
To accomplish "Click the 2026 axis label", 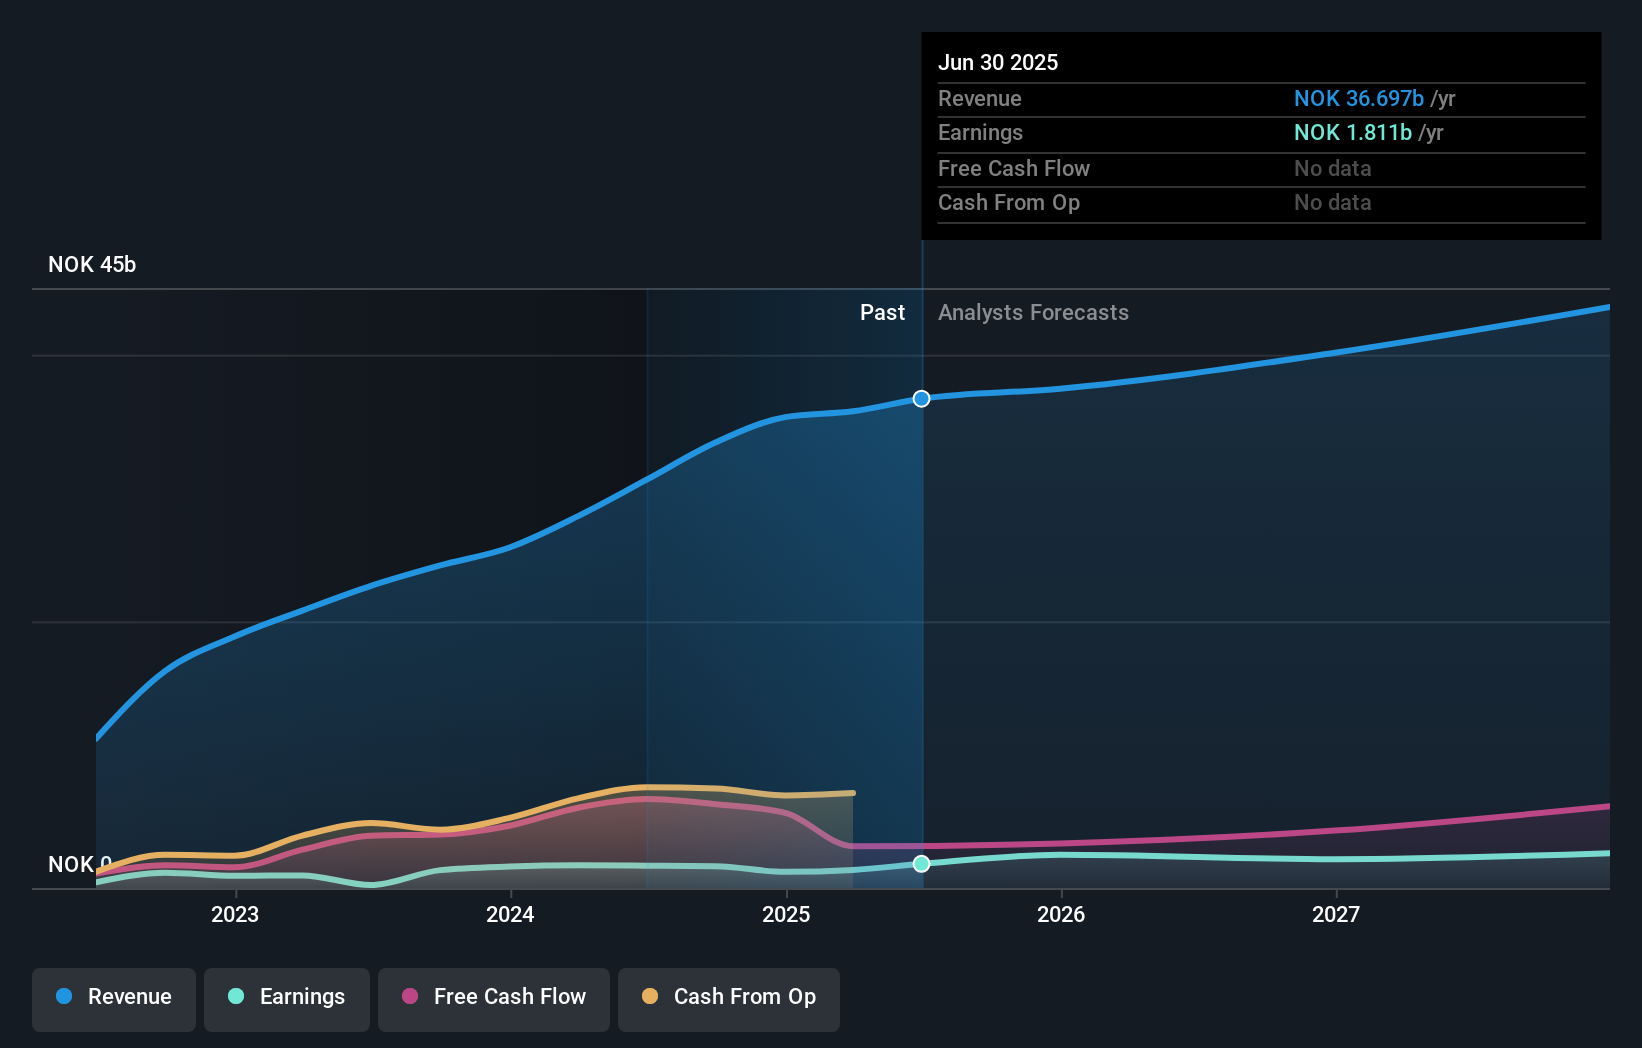I will [1062, 913].
